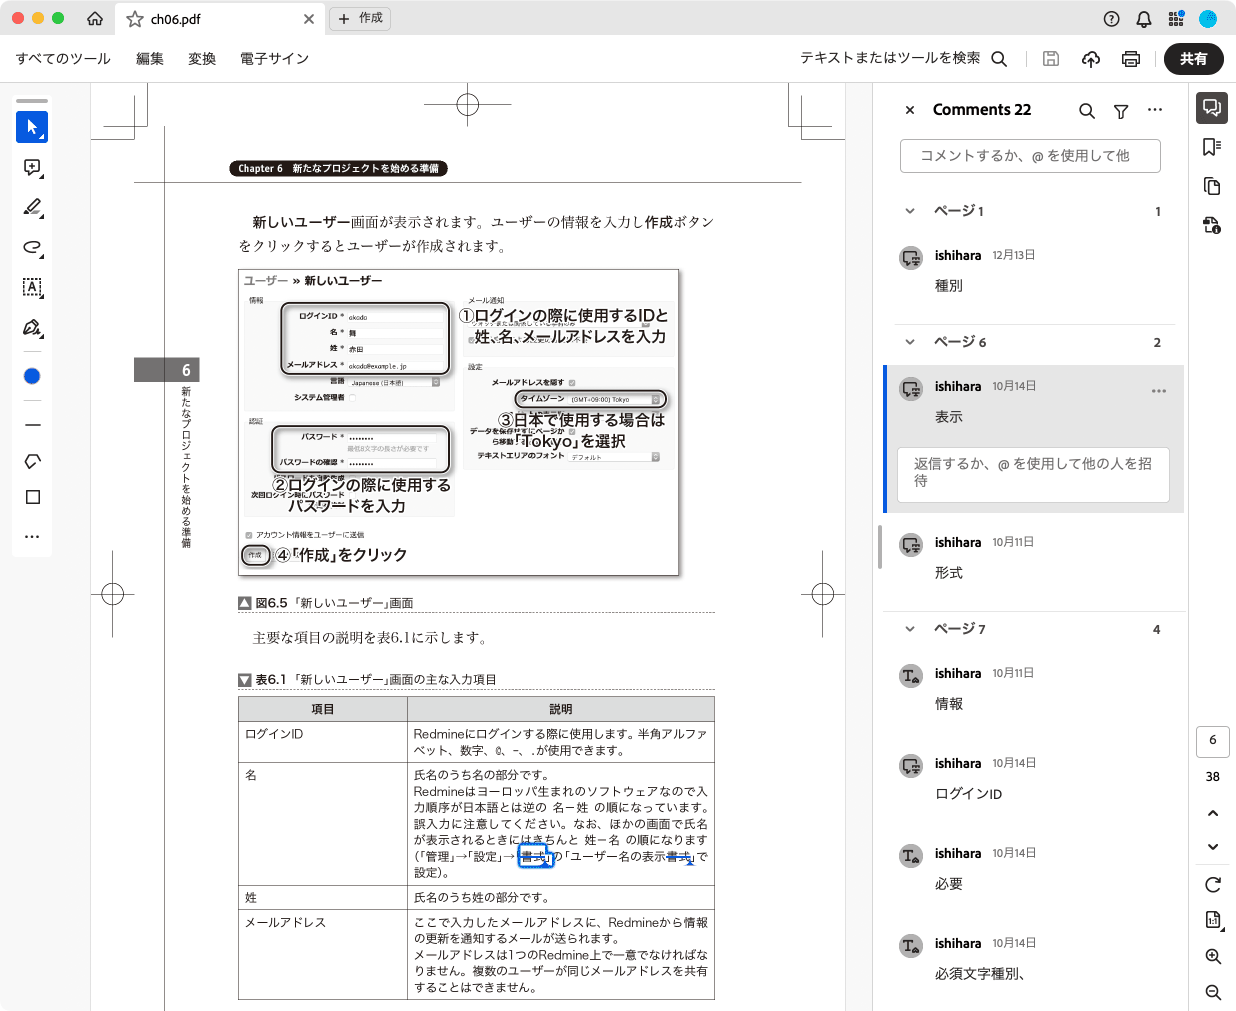
Task: Click the add comment input field
Action: pos(1030,156)
